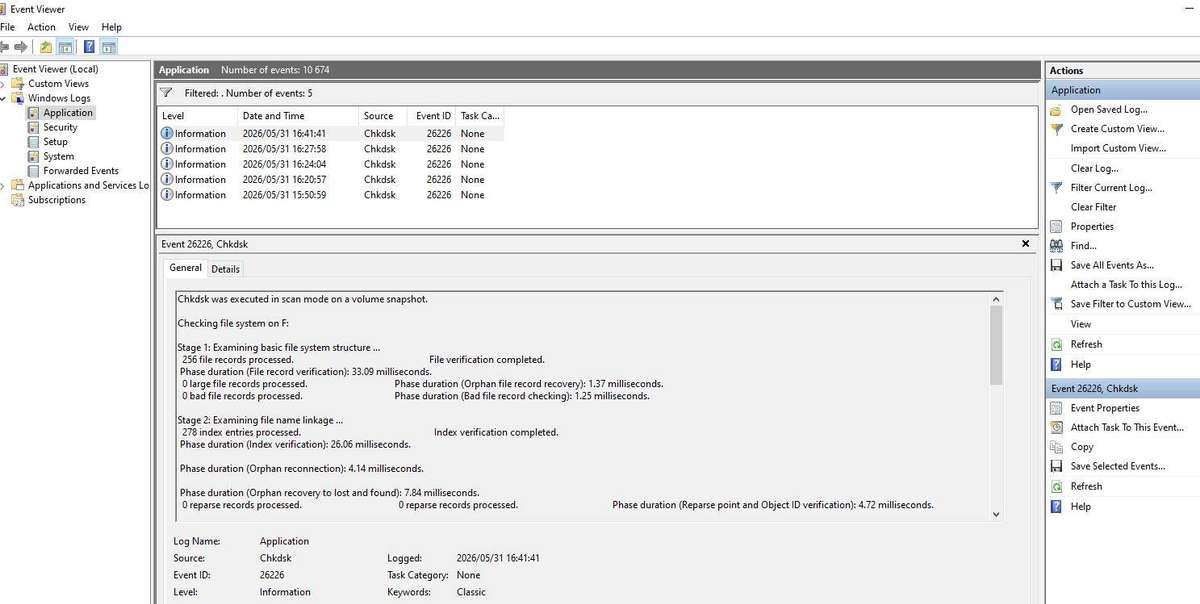This screenshot has width=1200, height=604.
Task: Click the event description scrollbar down arrow
Action: click(x=995, y=514)
